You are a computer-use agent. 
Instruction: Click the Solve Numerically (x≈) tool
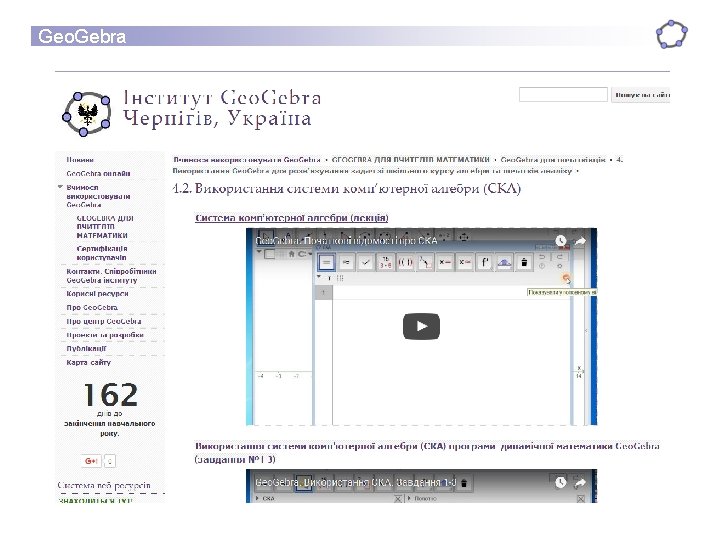point(465,262)
